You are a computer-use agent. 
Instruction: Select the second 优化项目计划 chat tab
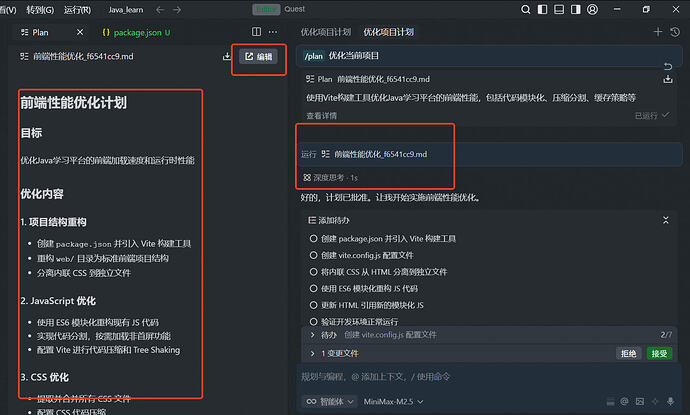[389, 32]
